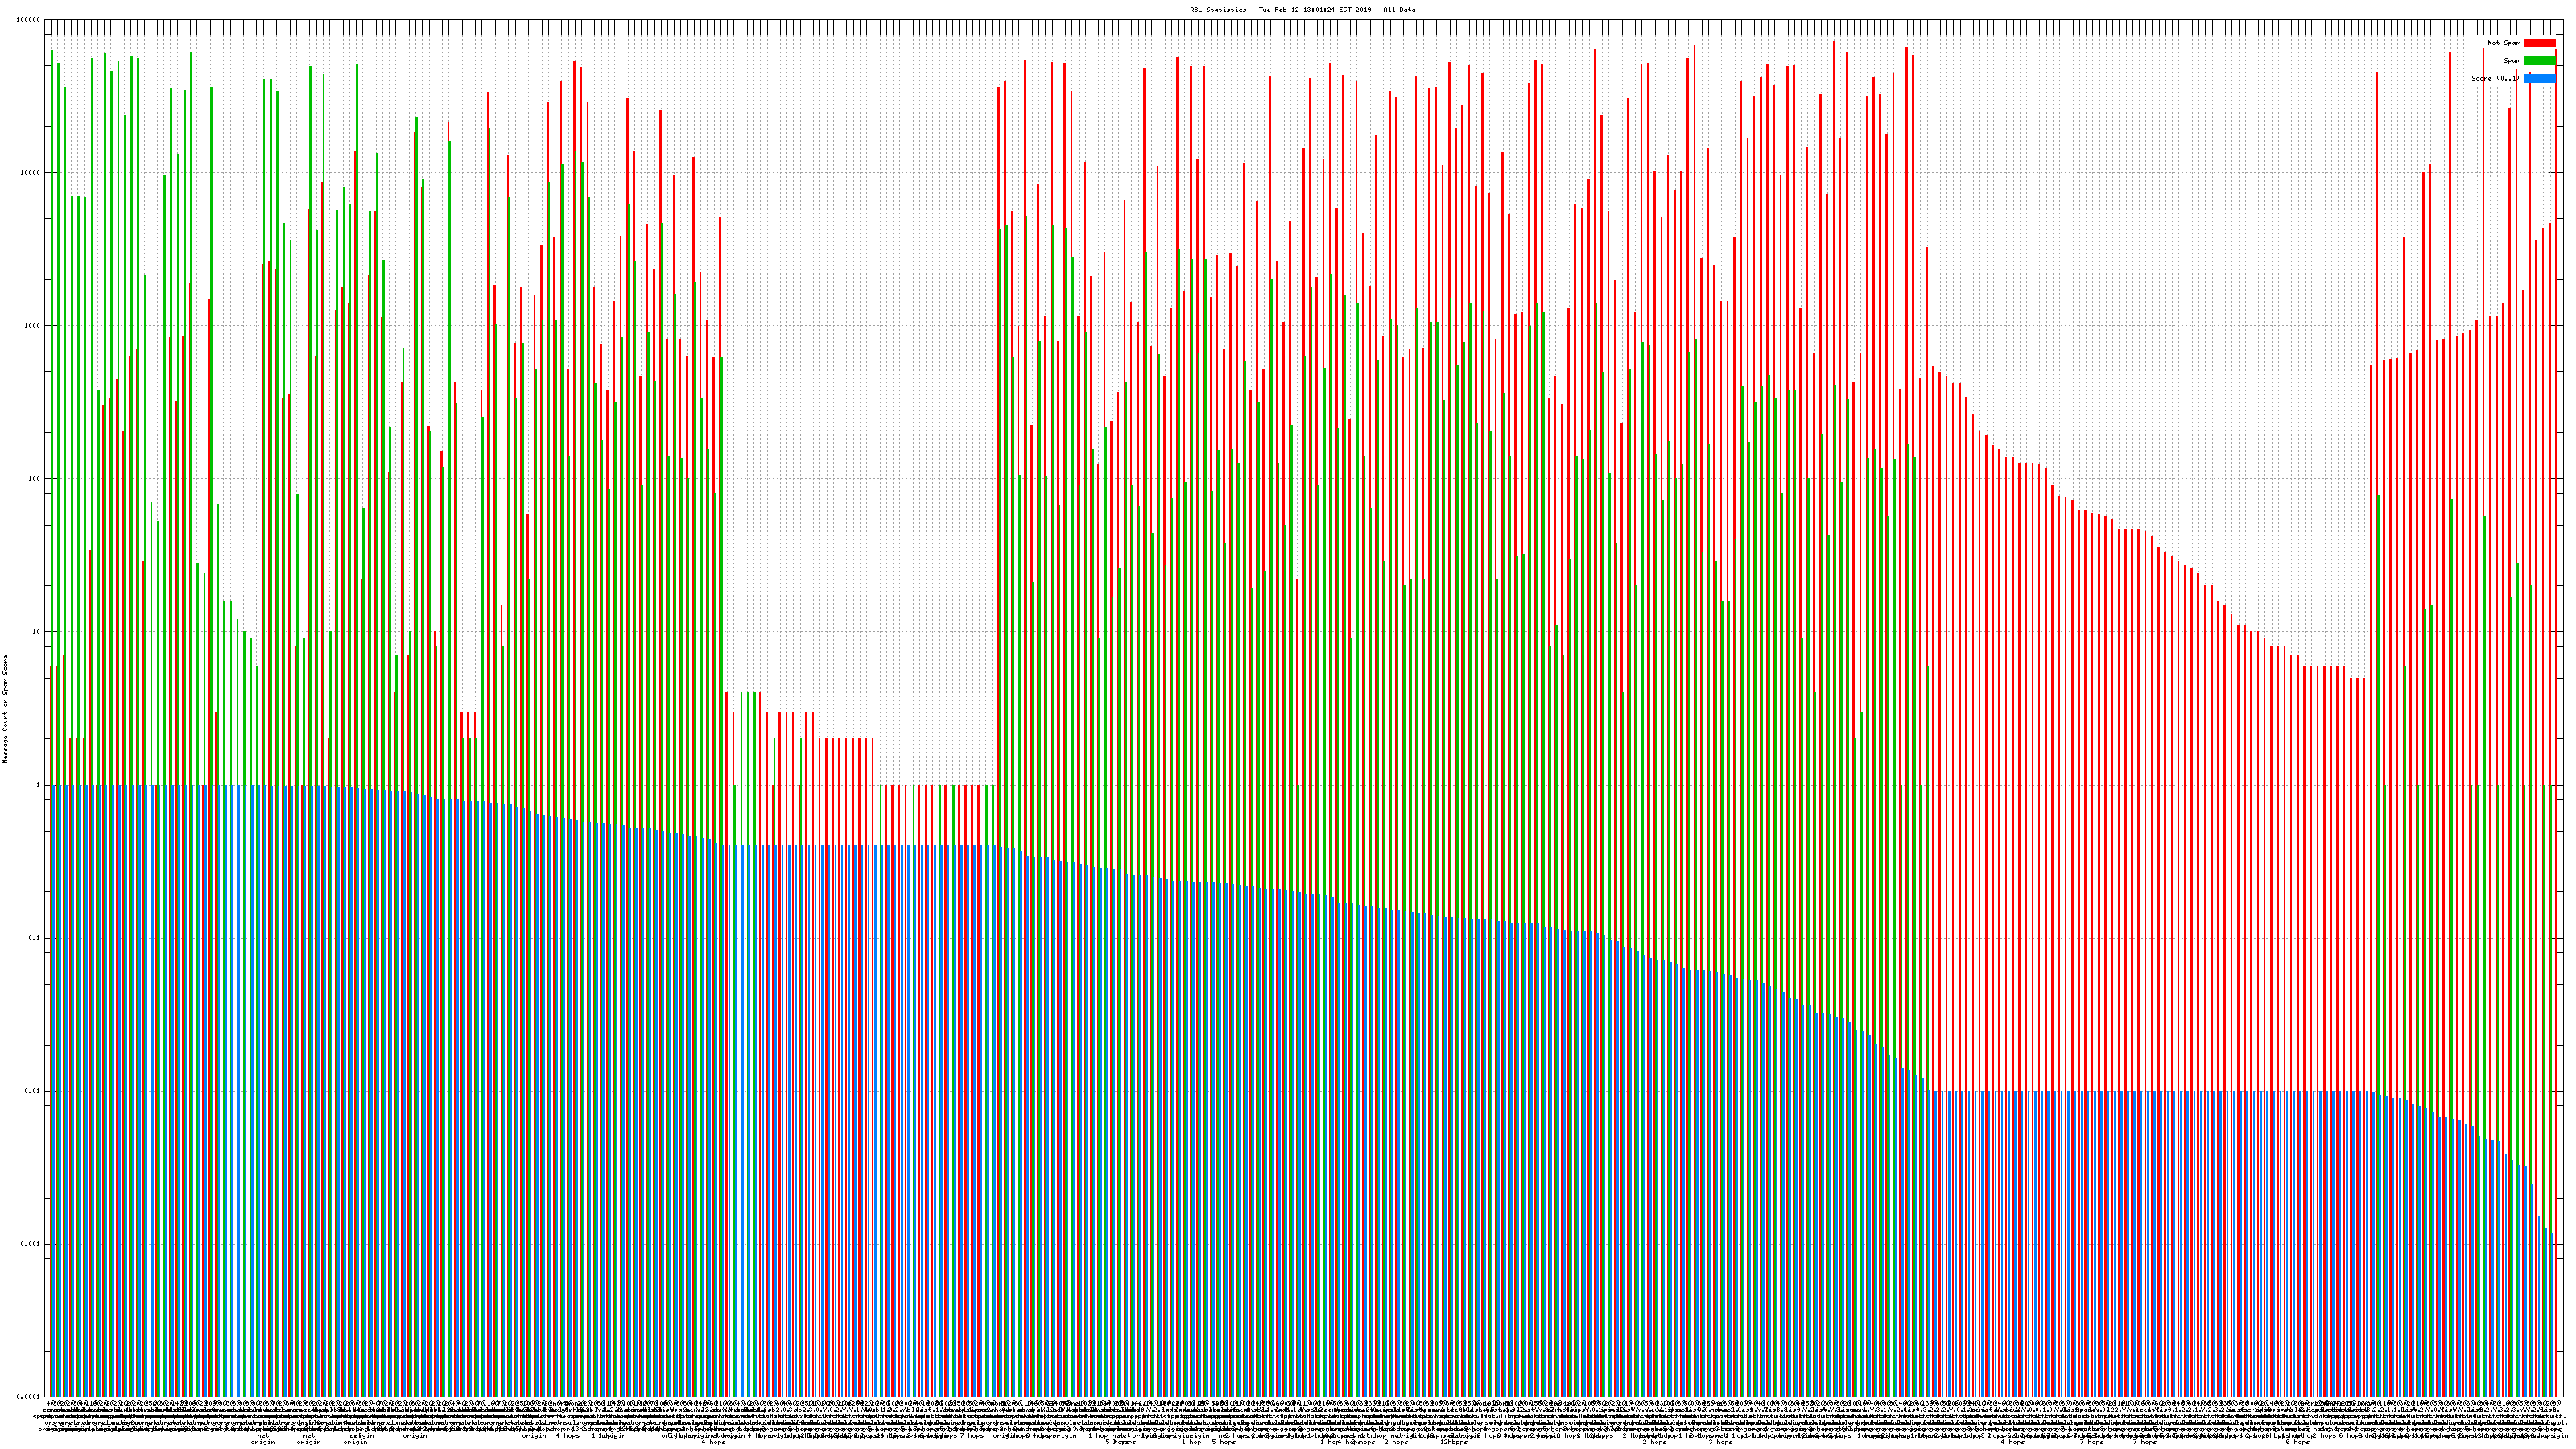Click the 0.0001 y-axis tick label
Viewport: 2576px width, 1449px height.
[29, 1397]
